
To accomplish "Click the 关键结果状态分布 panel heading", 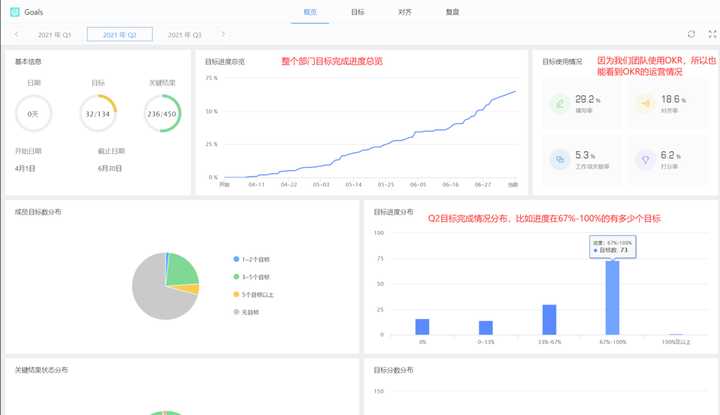I will (x=41, y=370).
